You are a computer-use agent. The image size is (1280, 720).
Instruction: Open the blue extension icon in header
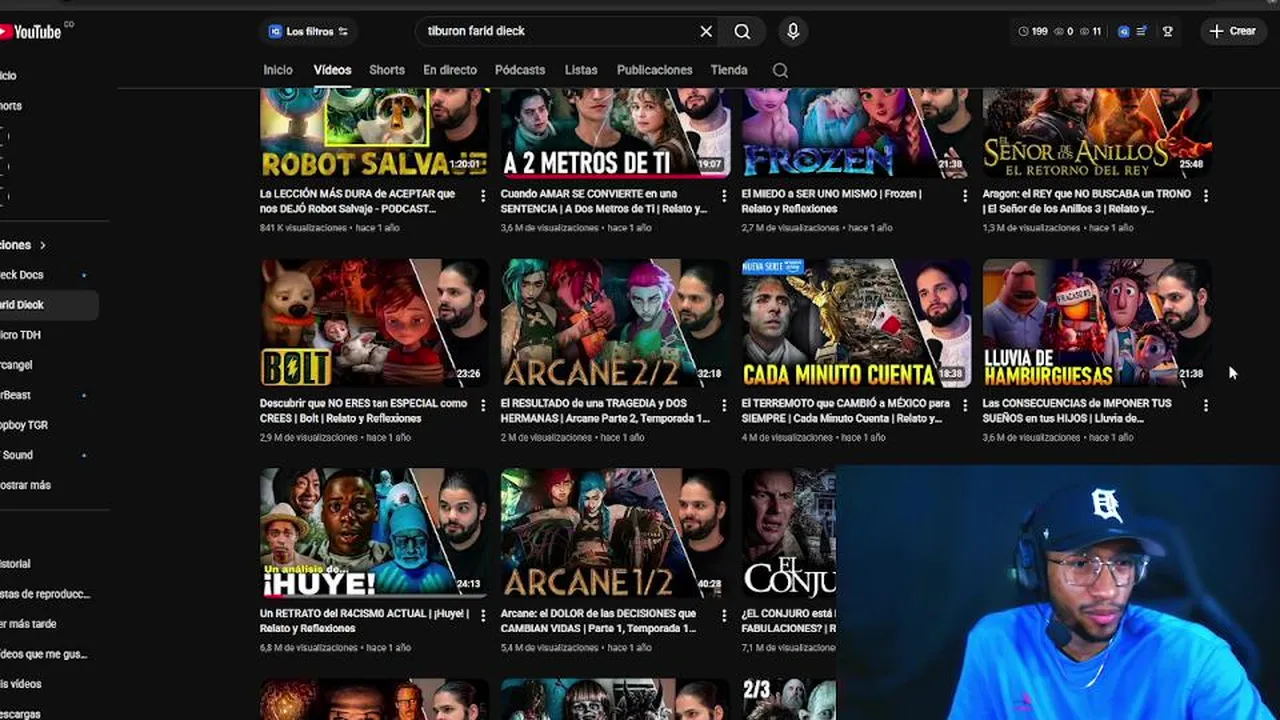pyautogui.click(x=1123, y=31)
